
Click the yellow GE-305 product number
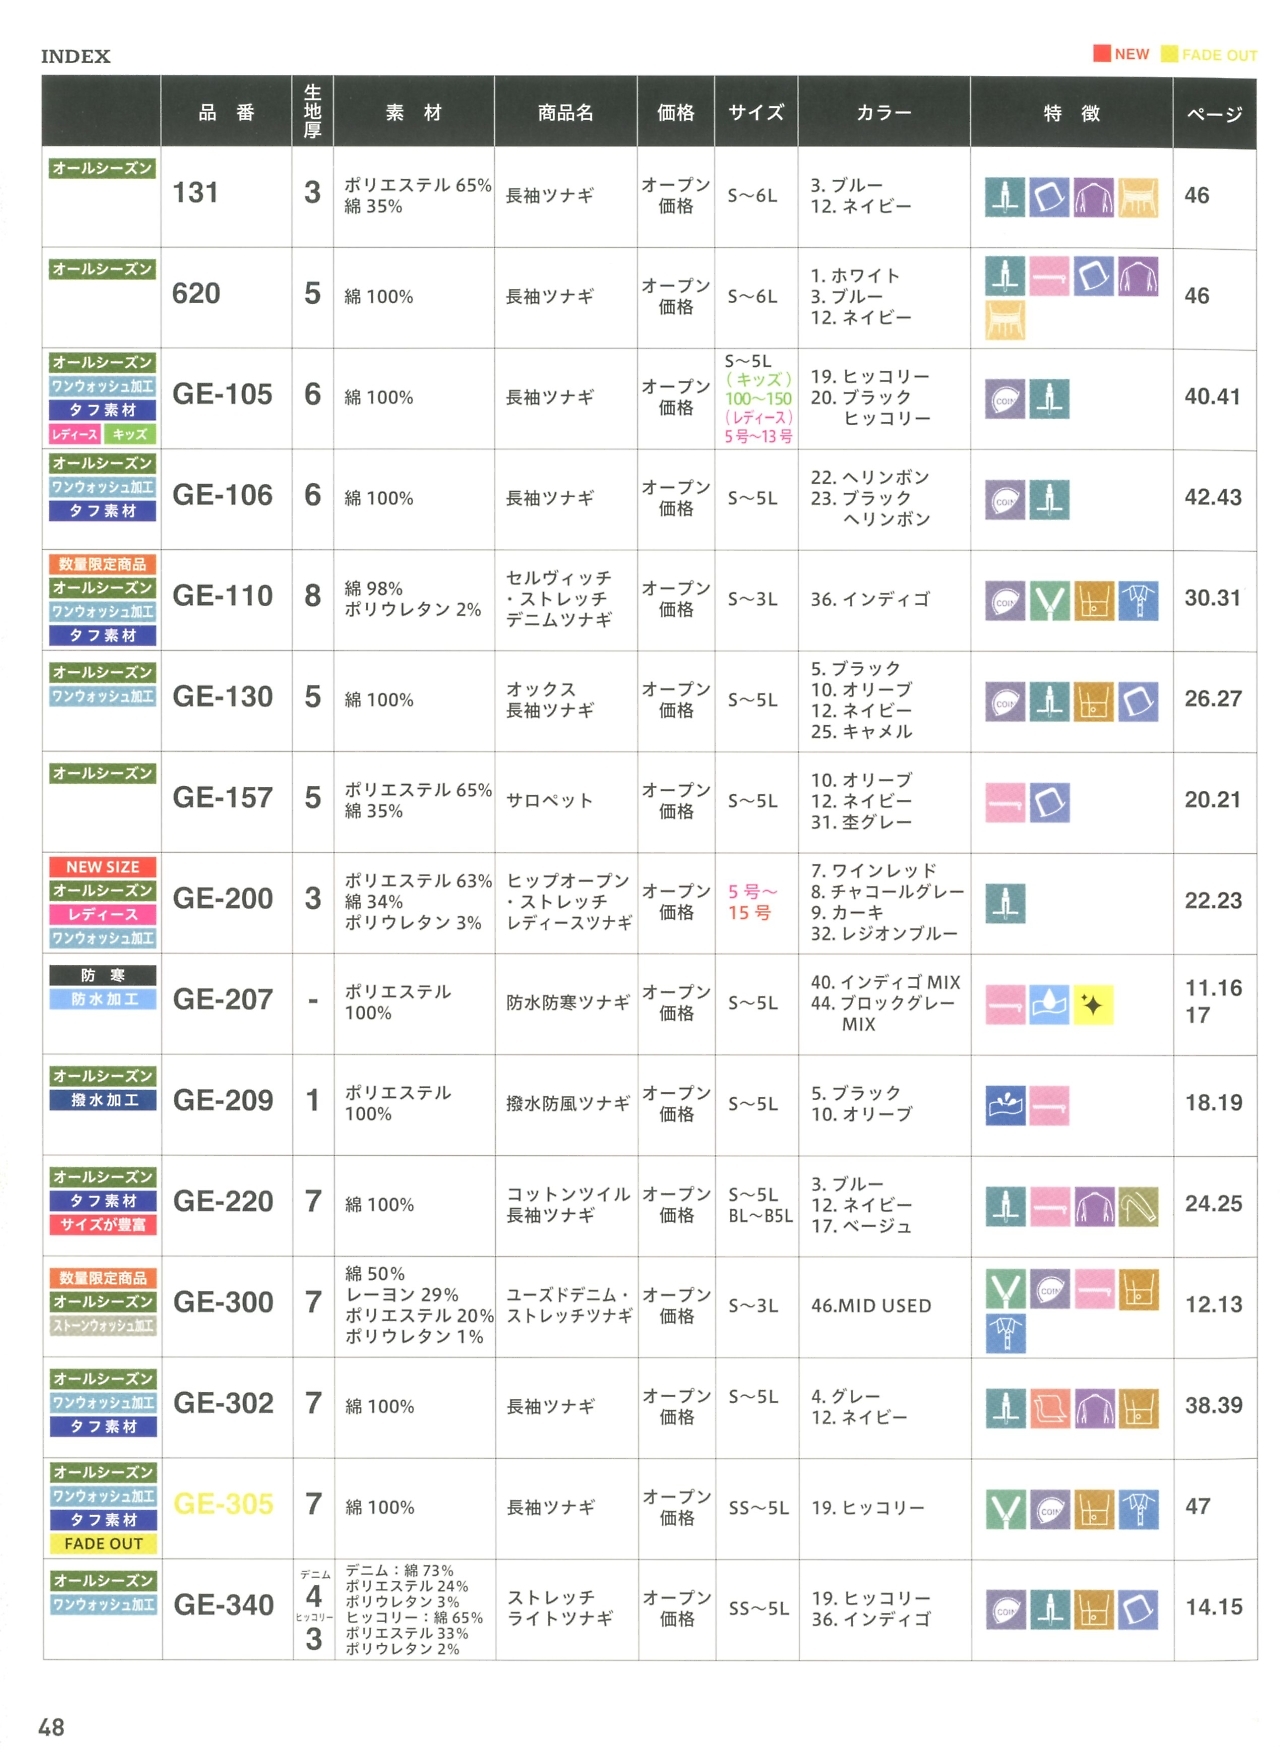223,1504
